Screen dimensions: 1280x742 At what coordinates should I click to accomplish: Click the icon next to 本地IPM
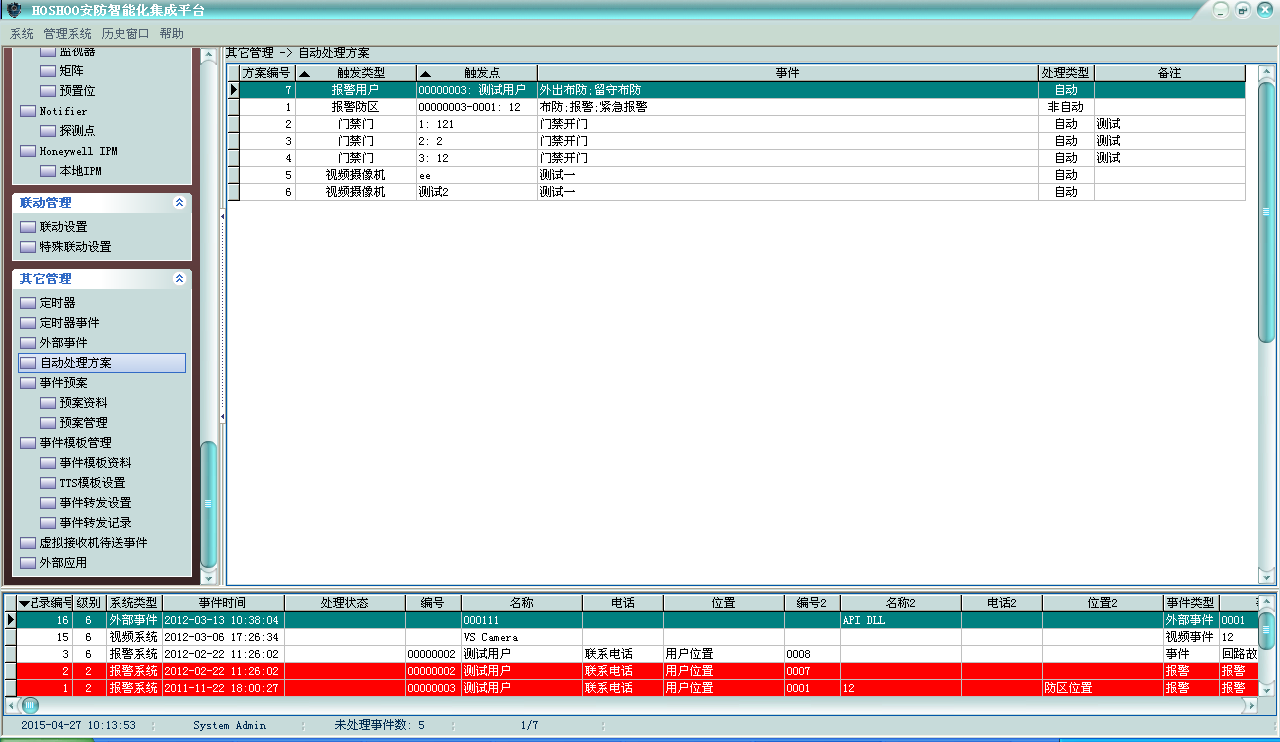point(48,171)
